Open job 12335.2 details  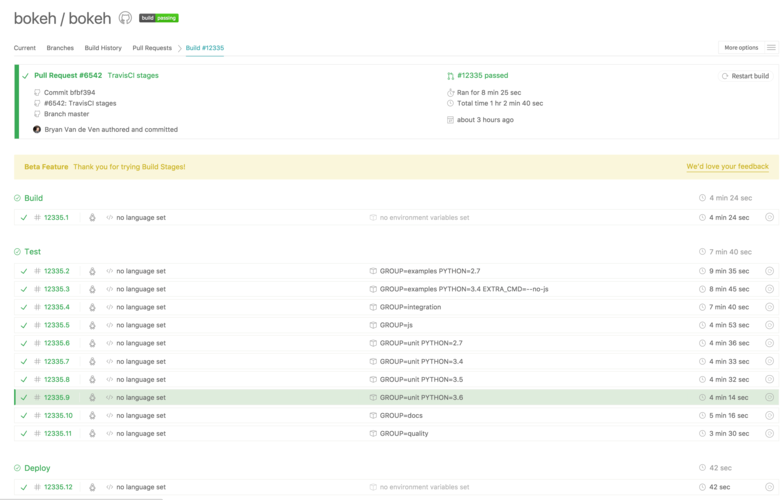(56, 271)
